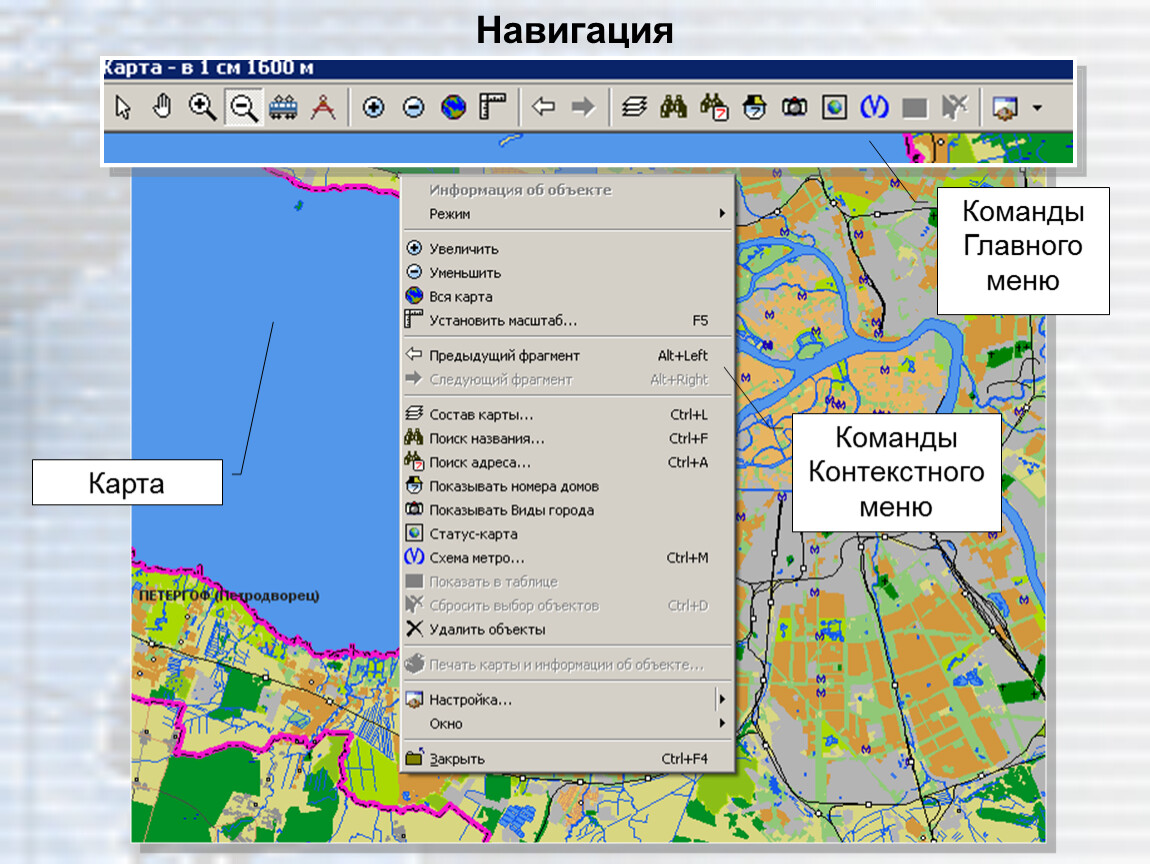1150x864 pixels.
Task: Select the hand pan tool
Action: 162,107
